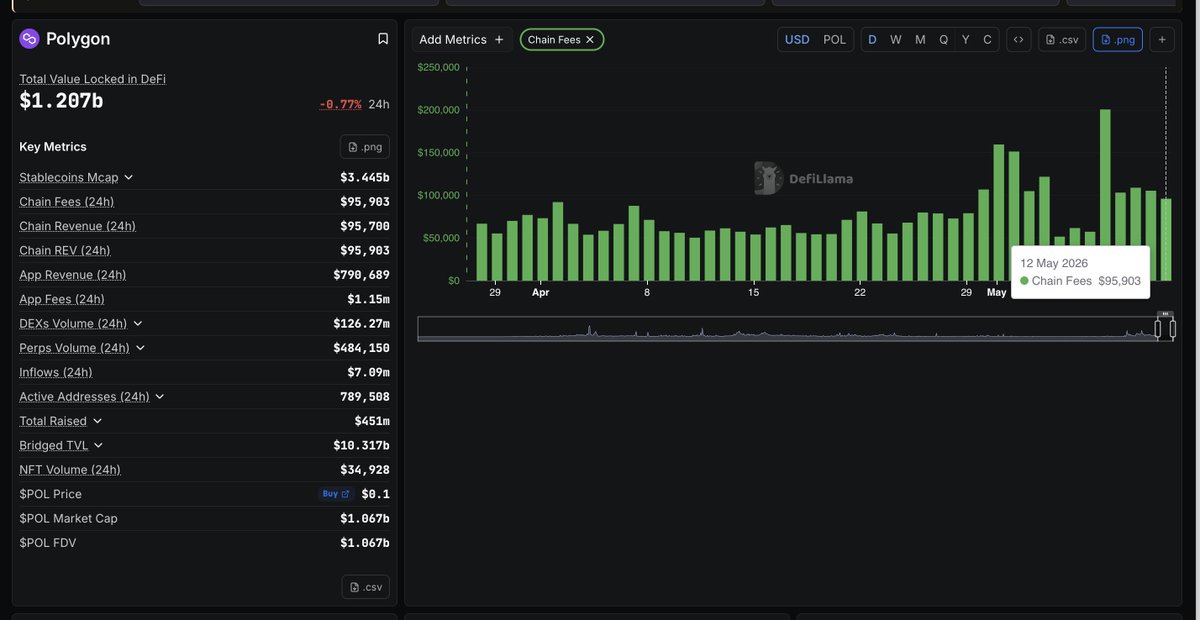Expand Bridged TVL details
This screenshot has width=1200, height=620.
[98, 446]
